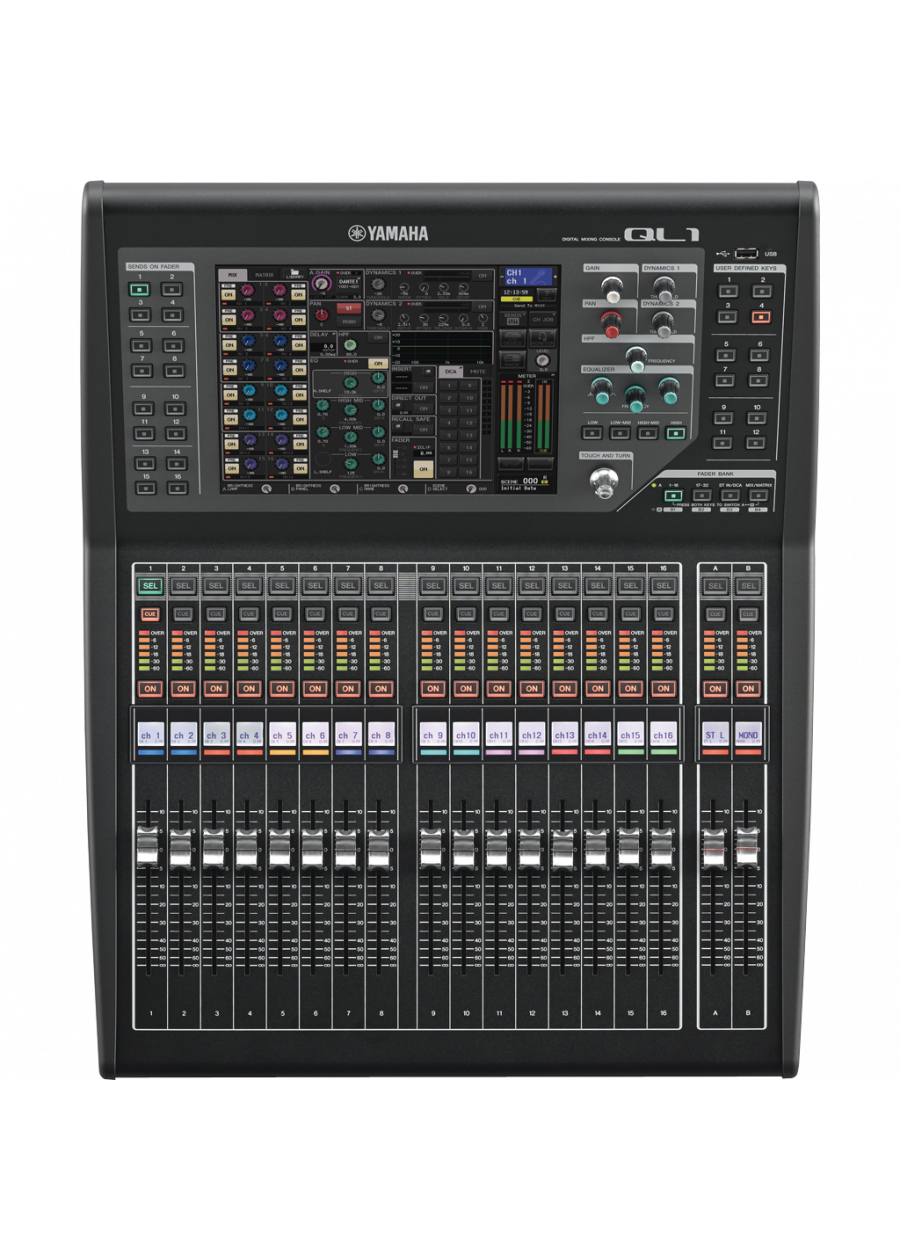The width and height of the screenshot is (900, 1260).
Task: Touch the master B fader cap
Action: [x=746, y=848]
